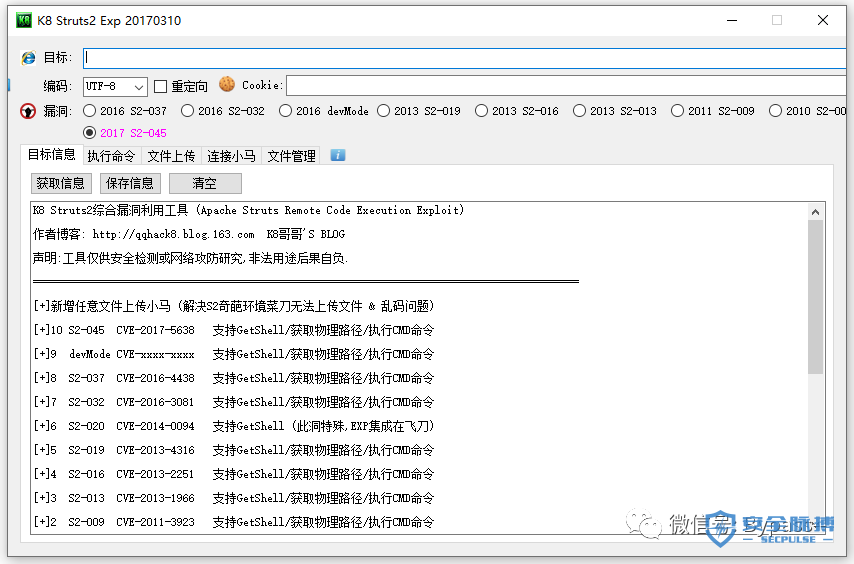Click the S2-020 CVE-2014-0094 line

coord(234,426)
